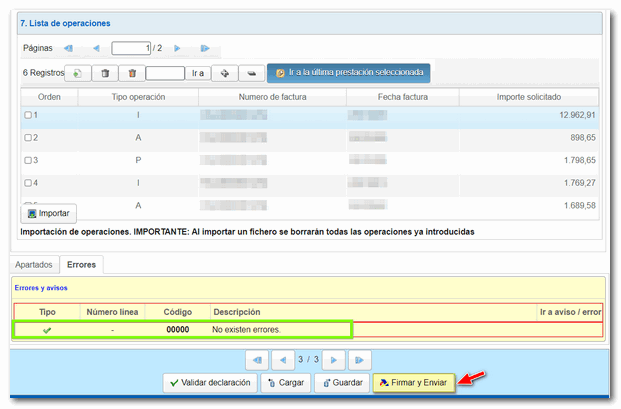The image size is (621, 409).
Task: Go to previous page in Páginas navigator
Action: coord(96,48)
